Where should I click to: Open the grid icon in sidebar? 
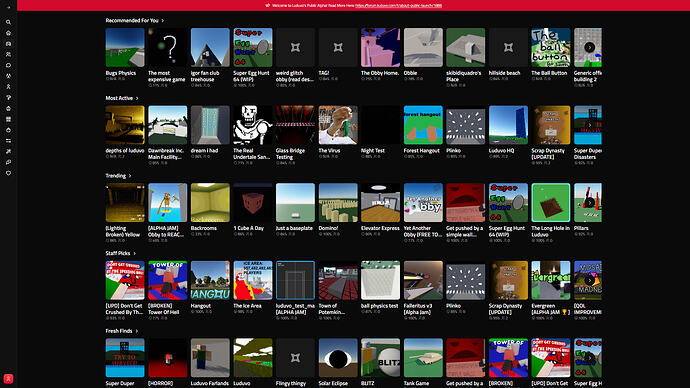[x=8, y=119]
